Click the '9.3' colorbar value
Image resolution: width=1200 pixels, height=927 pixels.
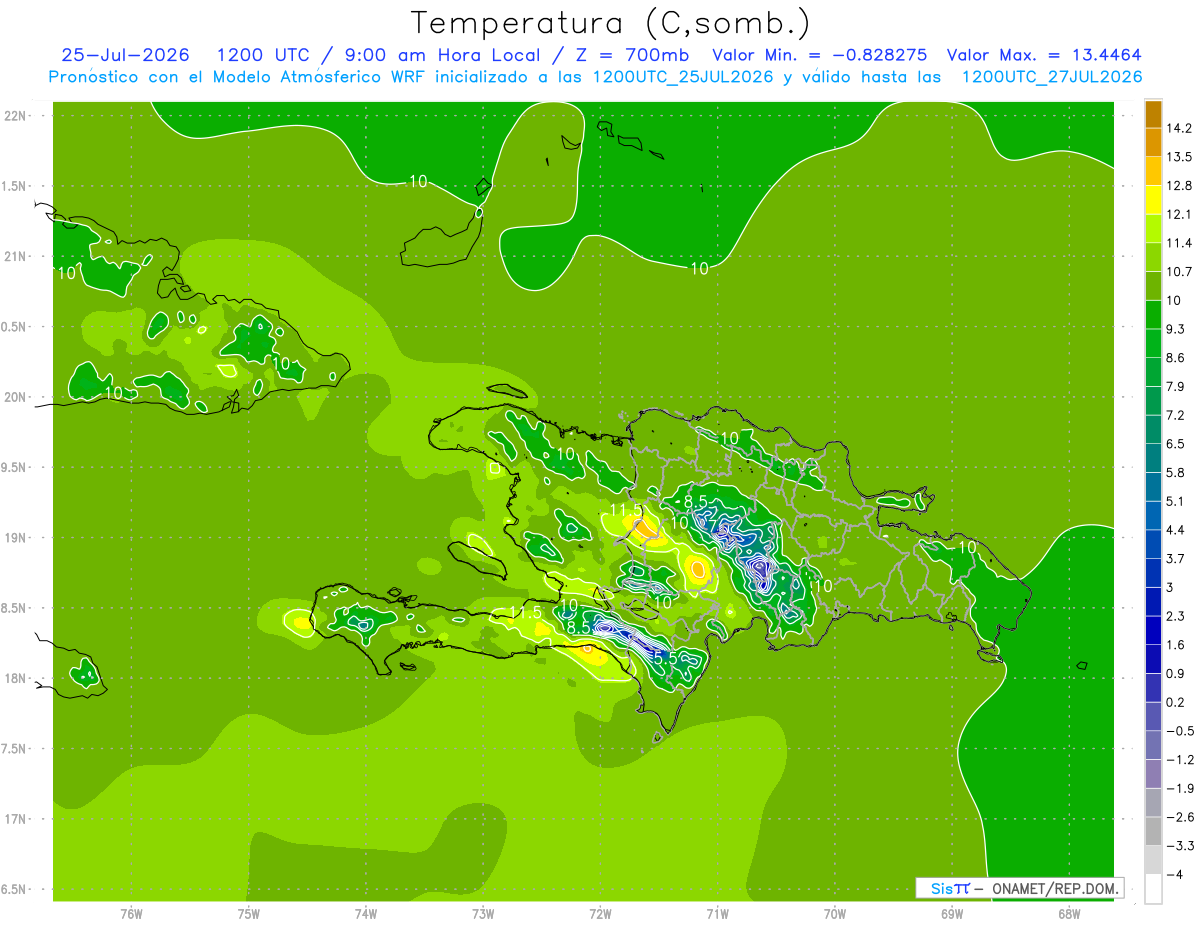1176,329
